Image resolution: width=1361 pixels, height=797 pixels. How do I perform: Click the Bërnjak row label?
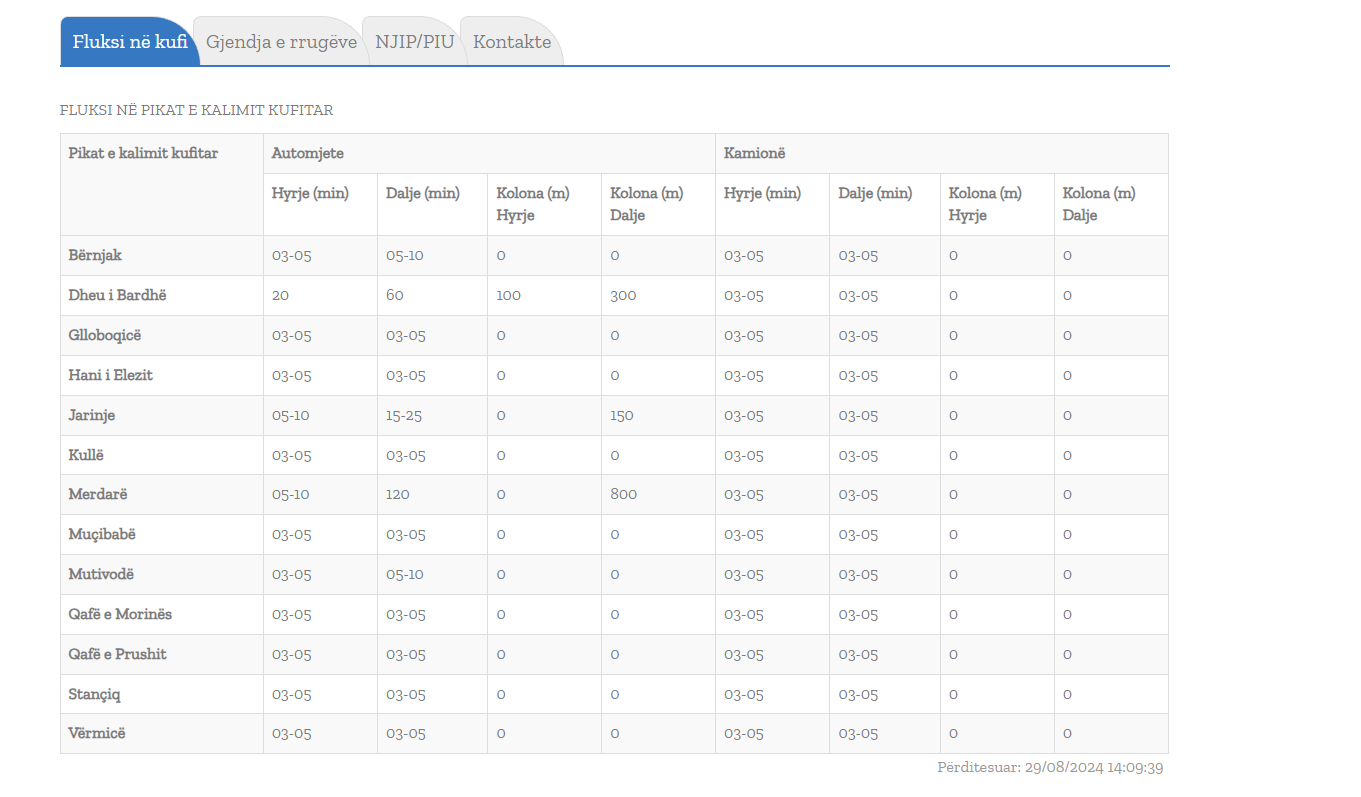pyautogui.click(x=95, y=255)
